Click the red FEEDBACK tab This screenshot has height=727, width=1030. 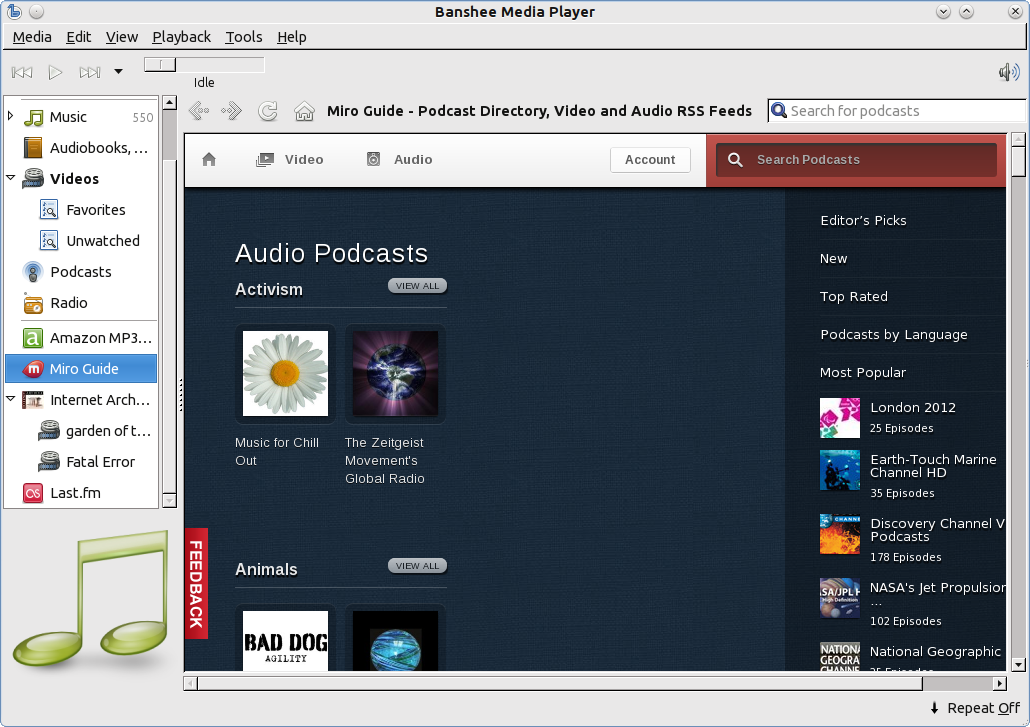[196, 583]
